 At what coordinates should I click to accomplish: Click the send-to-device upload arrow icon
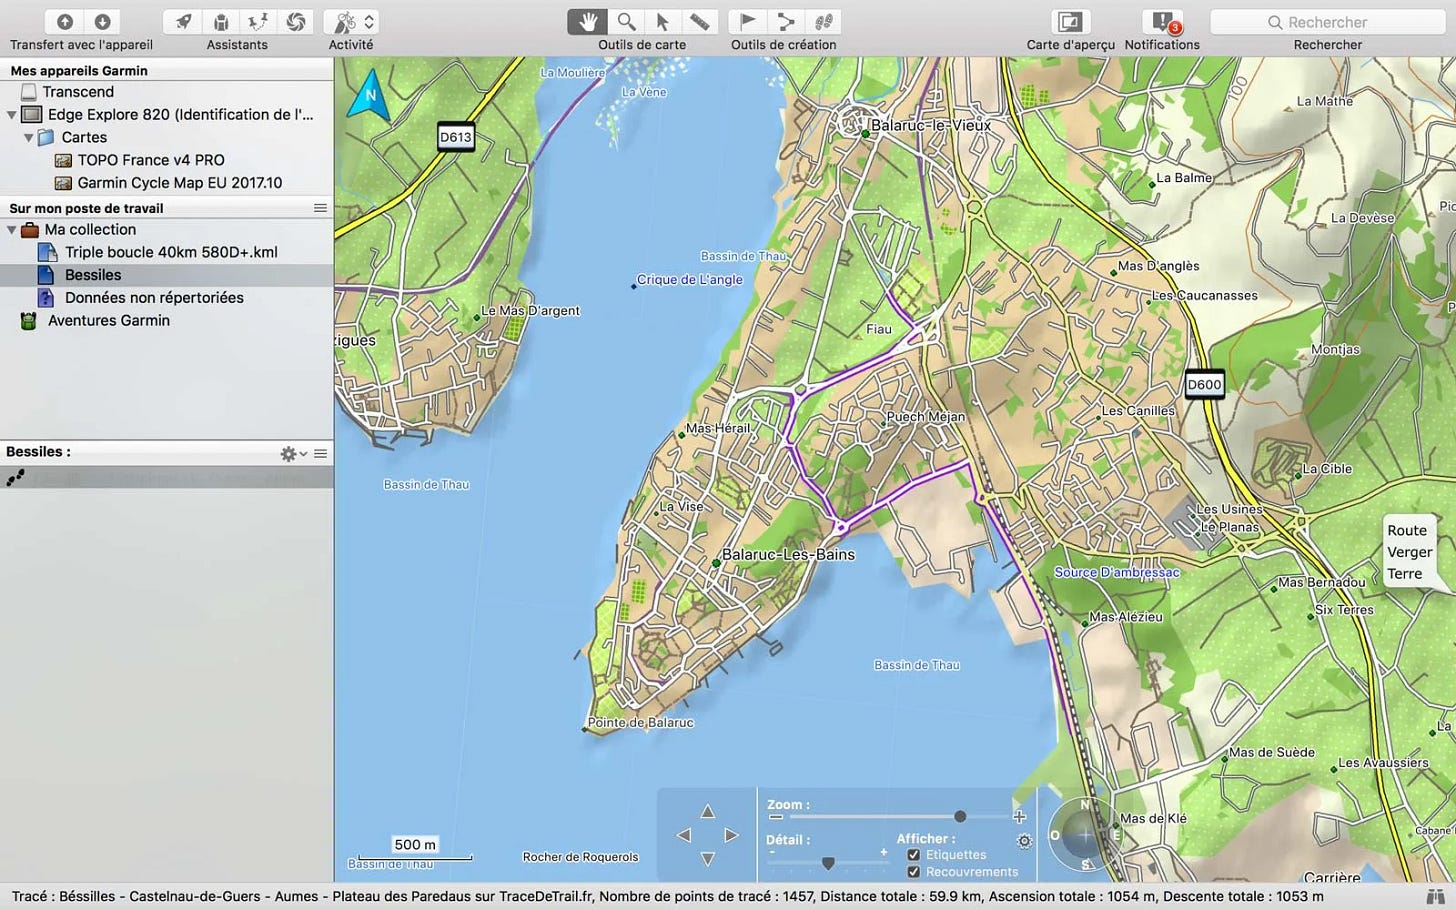coord(64,21)
